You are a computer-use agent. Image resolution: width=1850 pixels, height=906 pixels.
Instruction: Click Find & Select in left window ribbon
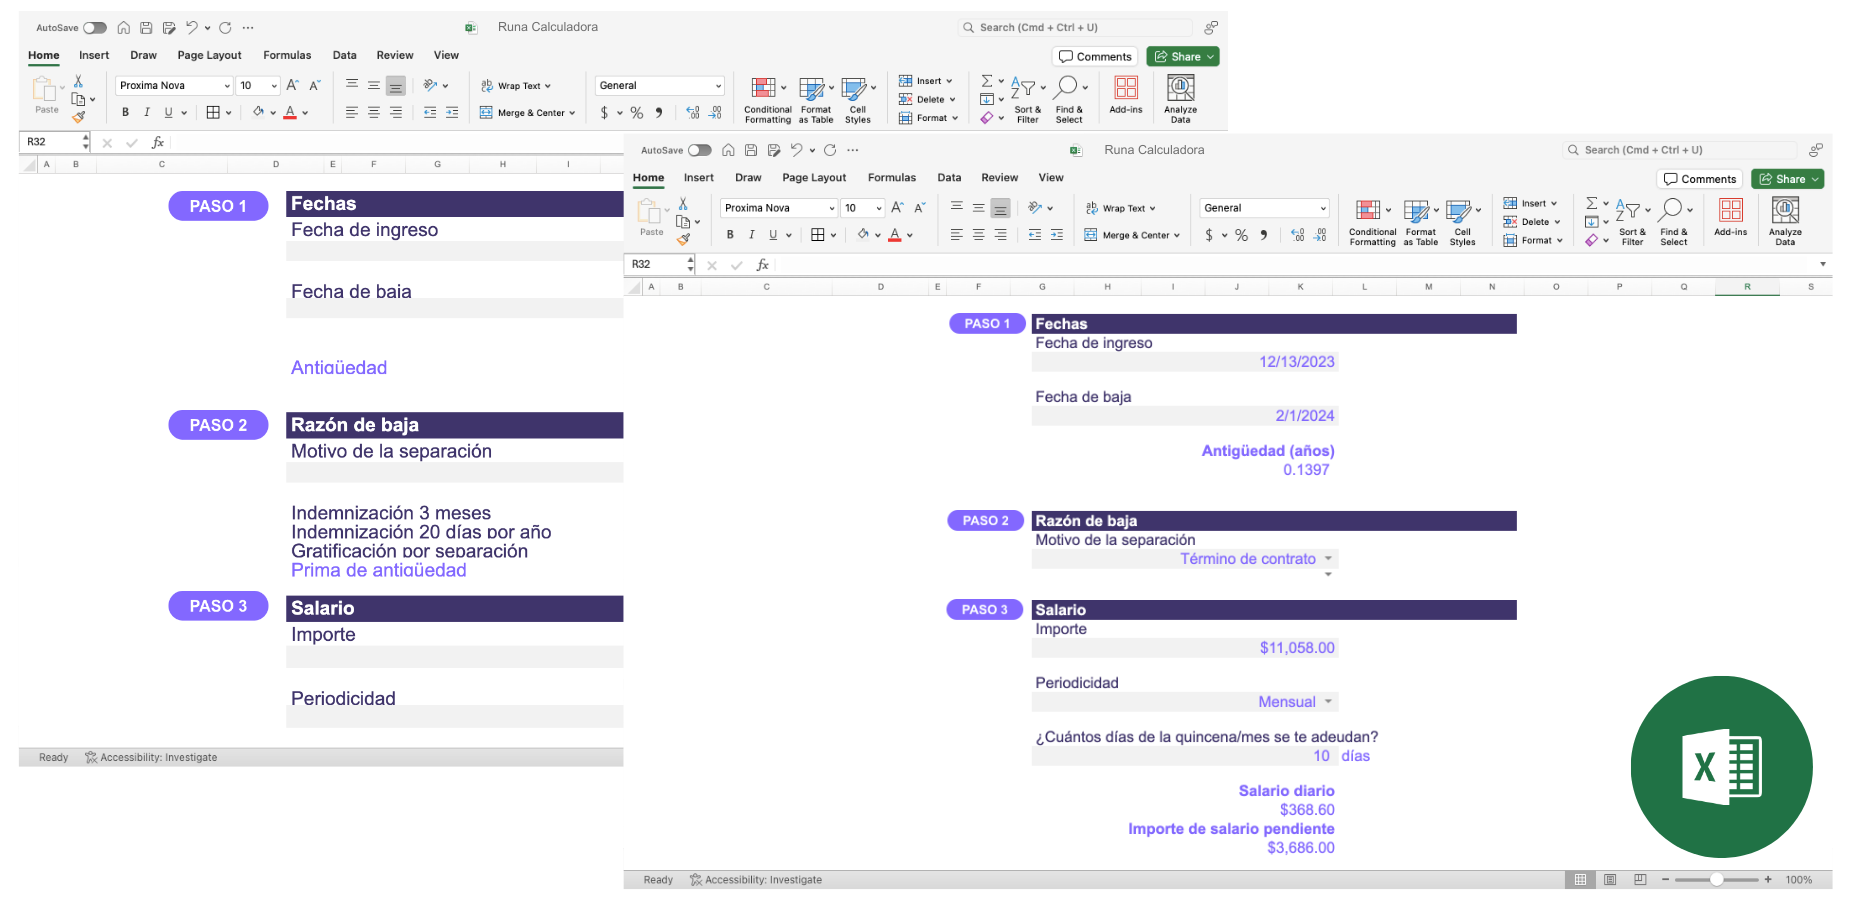click(x=1068, y=98)
